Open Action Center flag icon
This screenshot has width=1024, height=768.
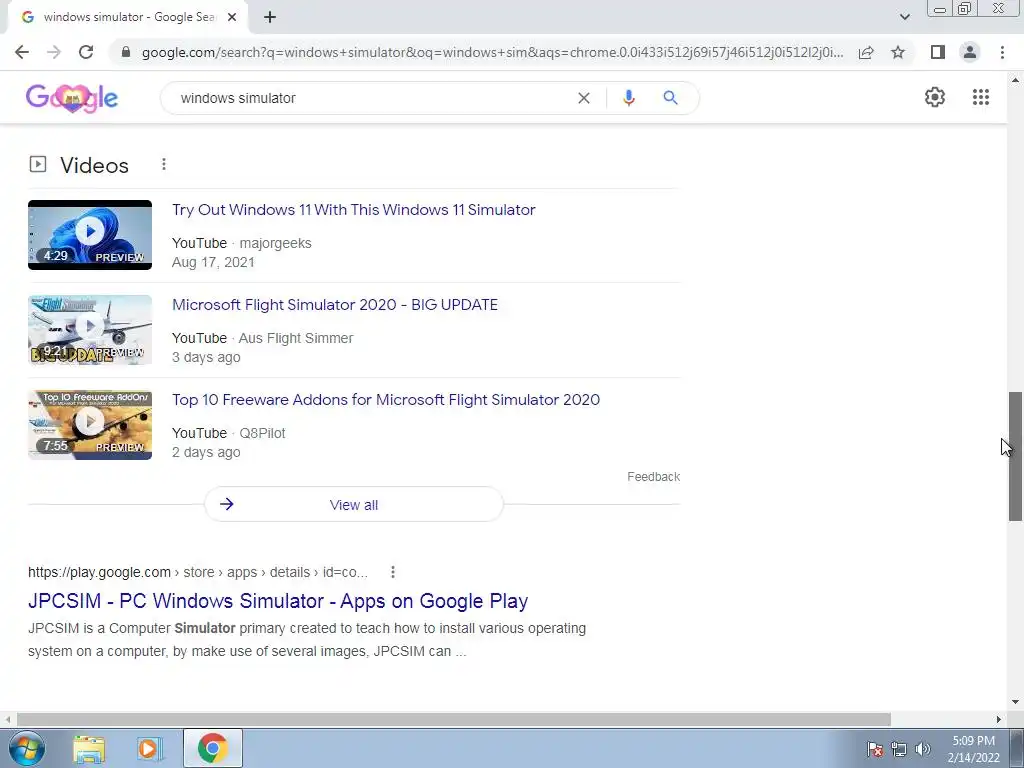coord(875,749)
